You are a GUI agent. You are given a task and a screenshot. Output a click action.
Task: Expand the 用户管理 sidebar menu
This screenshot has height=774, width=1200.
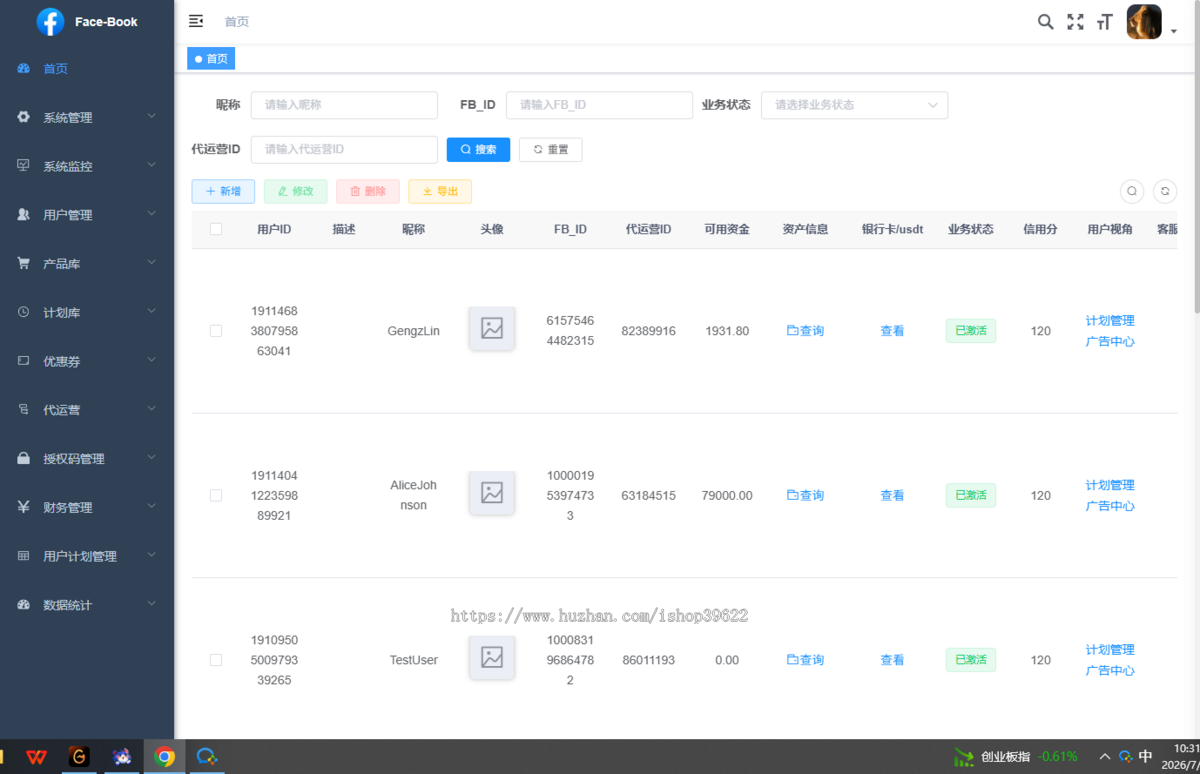[x=87, y=215]
